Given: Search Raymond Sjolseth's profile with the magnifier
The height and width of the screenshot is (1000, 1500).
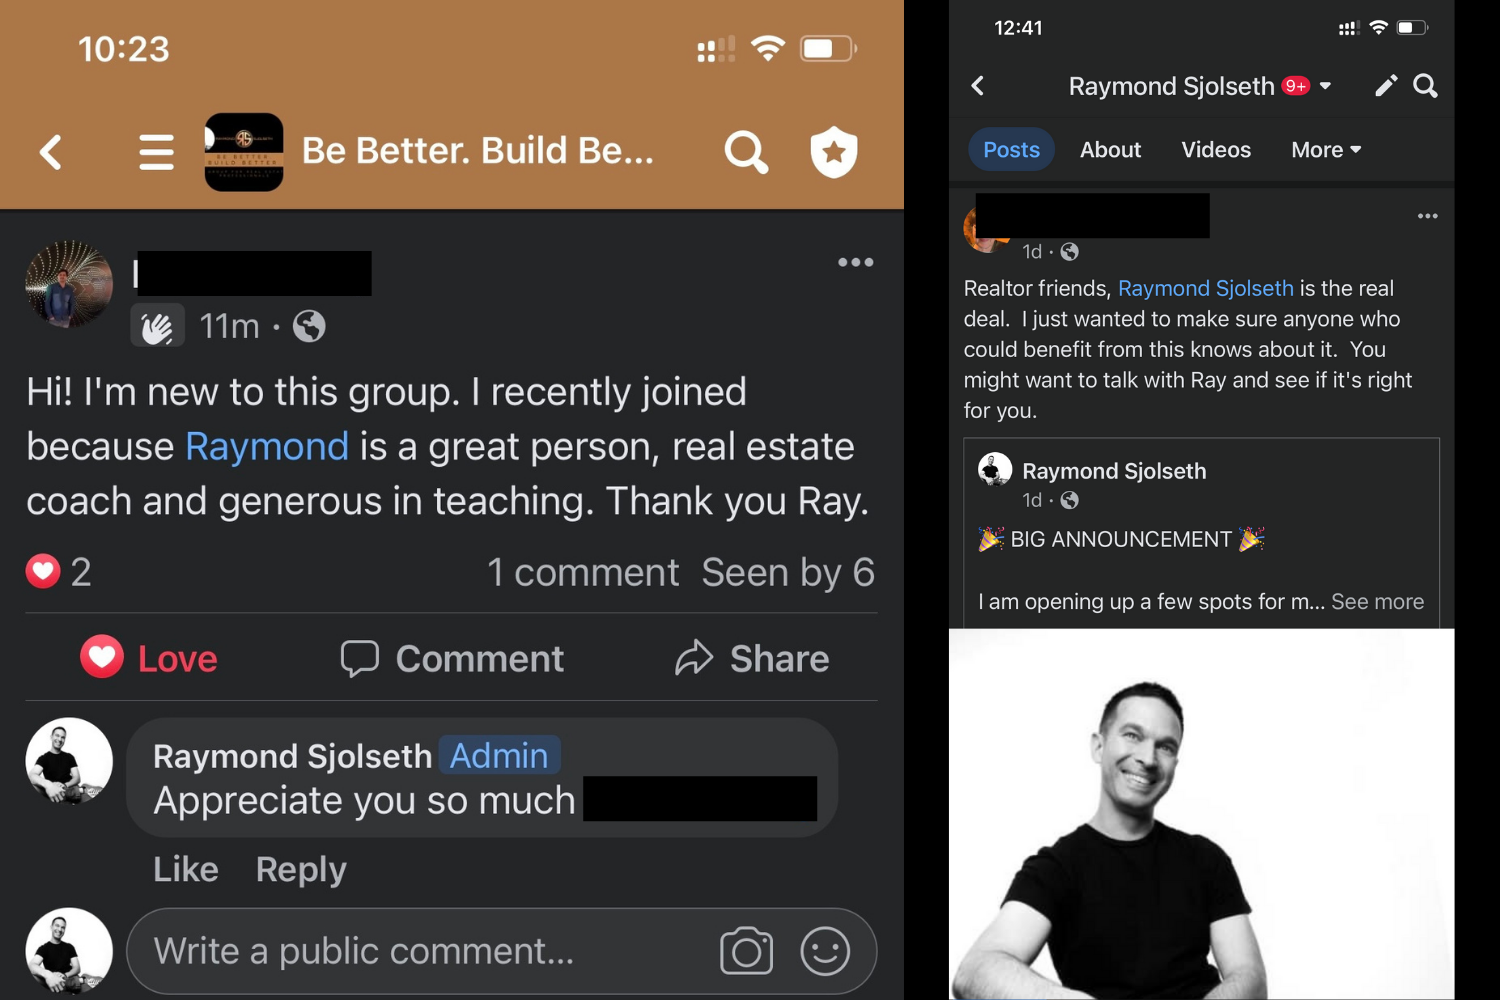Looking at the screenshot, I should click(1426, 86).
